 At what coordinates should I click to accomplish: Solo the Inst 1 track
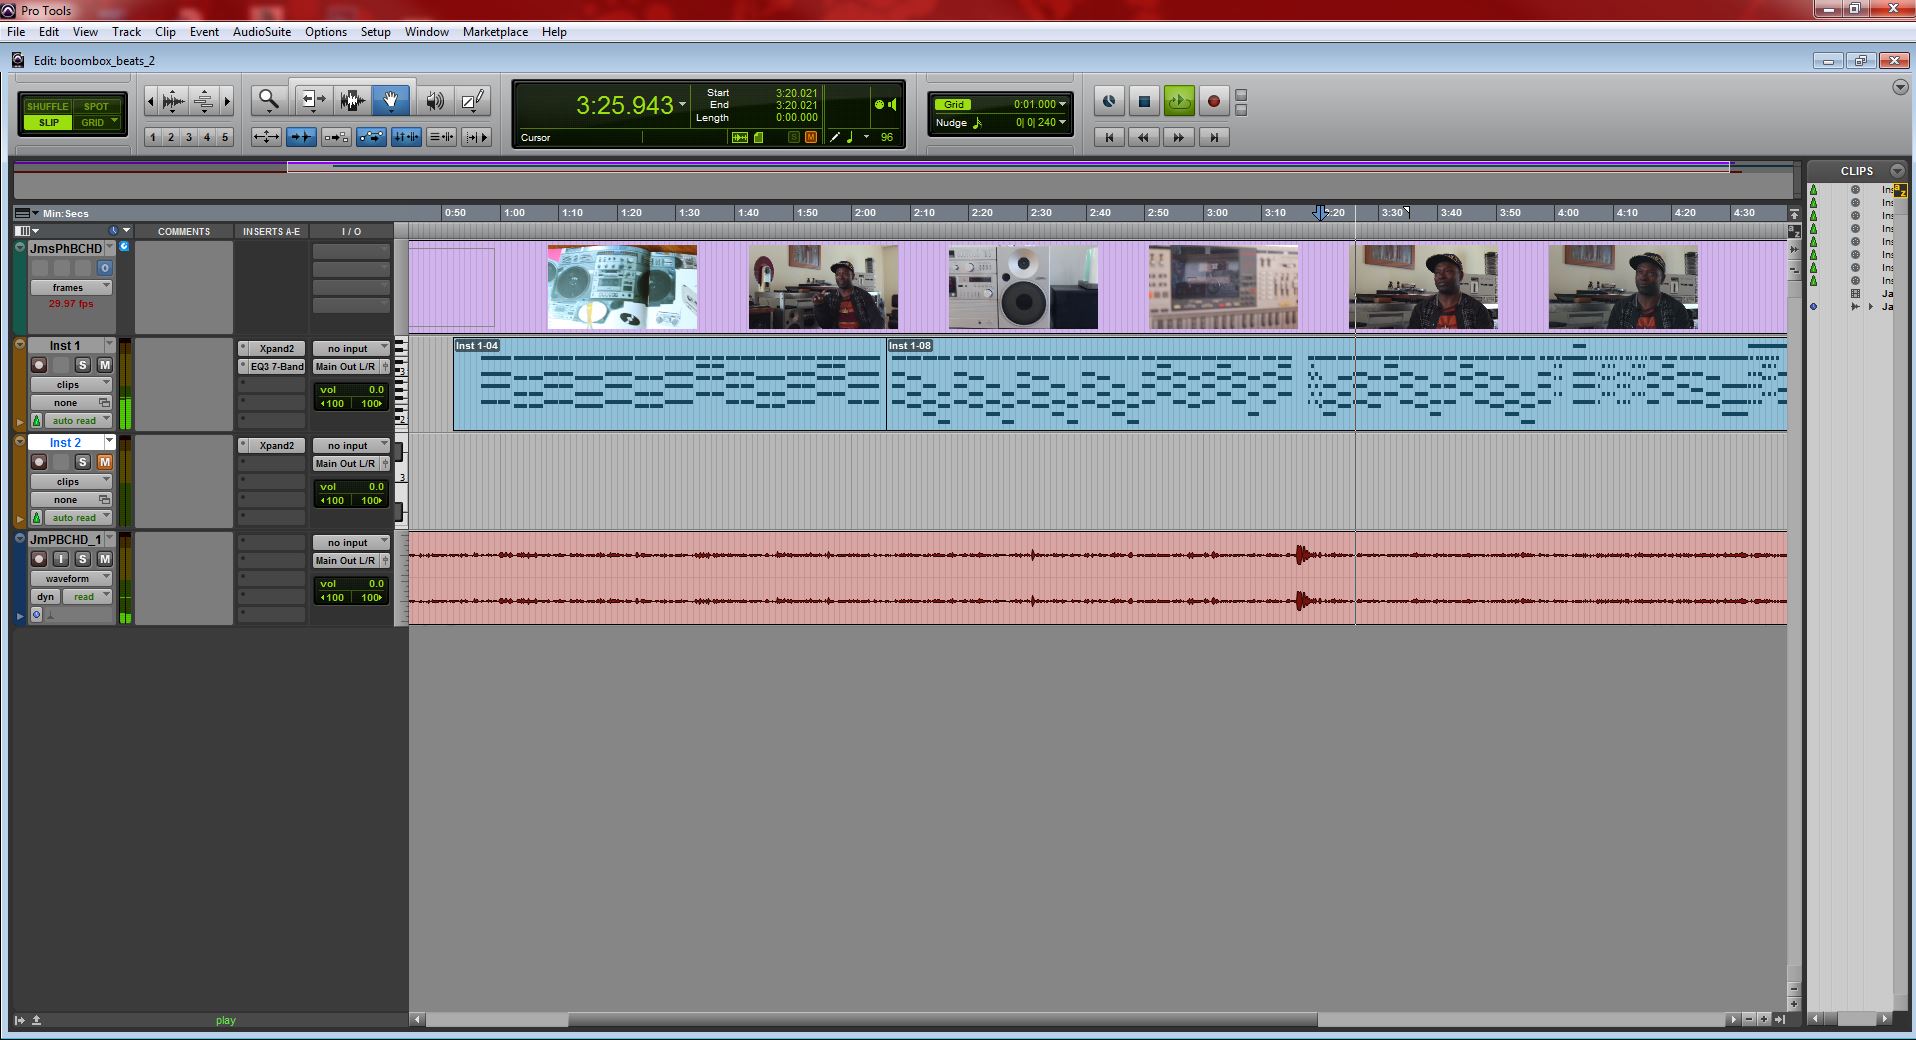tap(83, 365)
